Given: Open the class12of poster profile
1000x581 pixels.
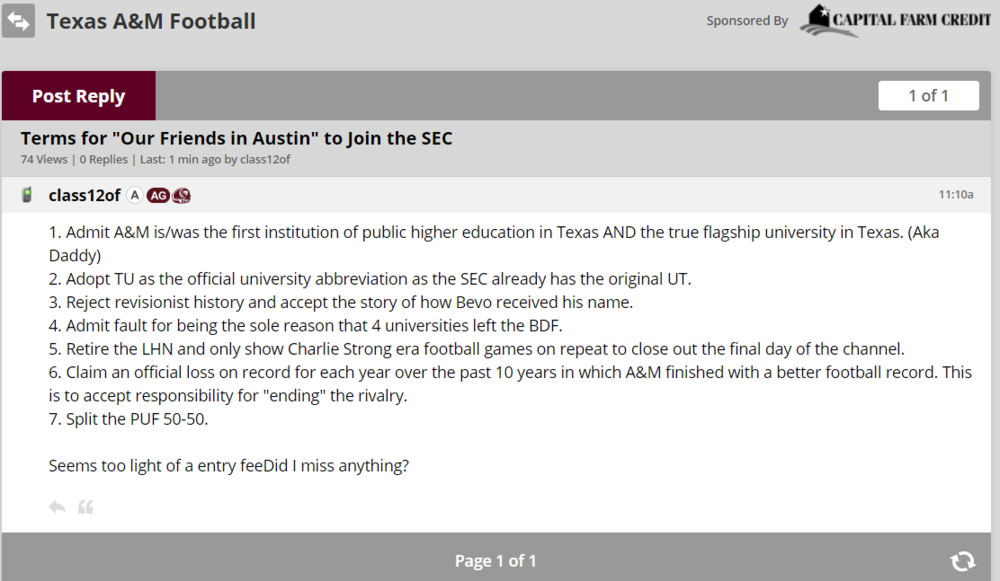Looking at the screenshot, I should coord(85,195).
